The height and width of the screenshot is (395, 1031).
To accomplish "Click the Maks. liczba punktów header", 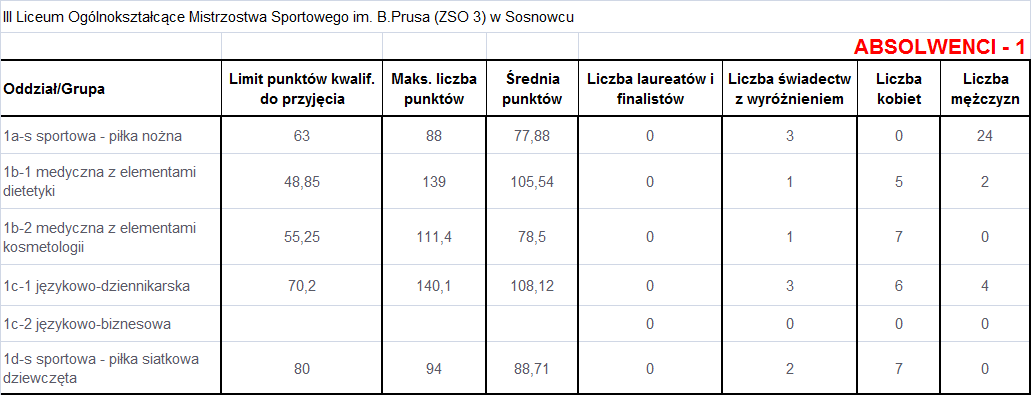I will point(435,89).
